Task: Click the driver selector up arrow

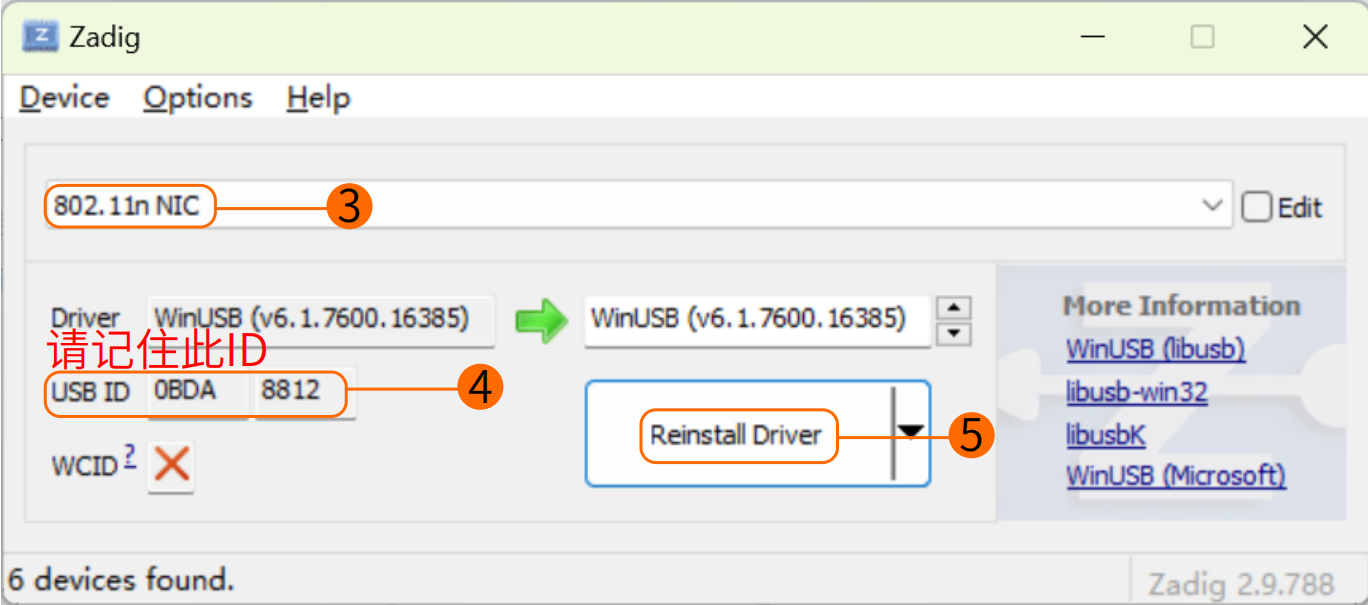Action: click(955, 308)
